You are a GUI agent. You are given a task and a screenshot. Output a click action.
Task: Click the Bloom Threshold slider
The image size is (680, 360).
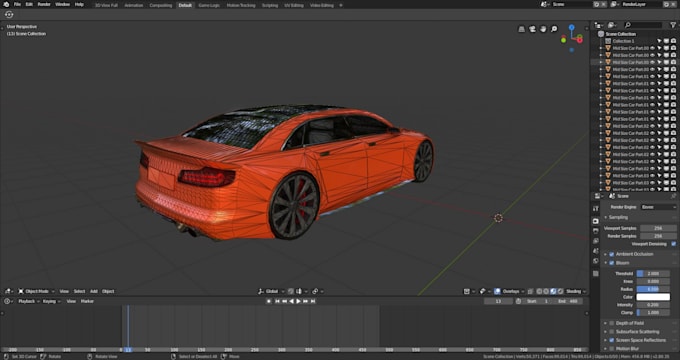coord(653,274)
